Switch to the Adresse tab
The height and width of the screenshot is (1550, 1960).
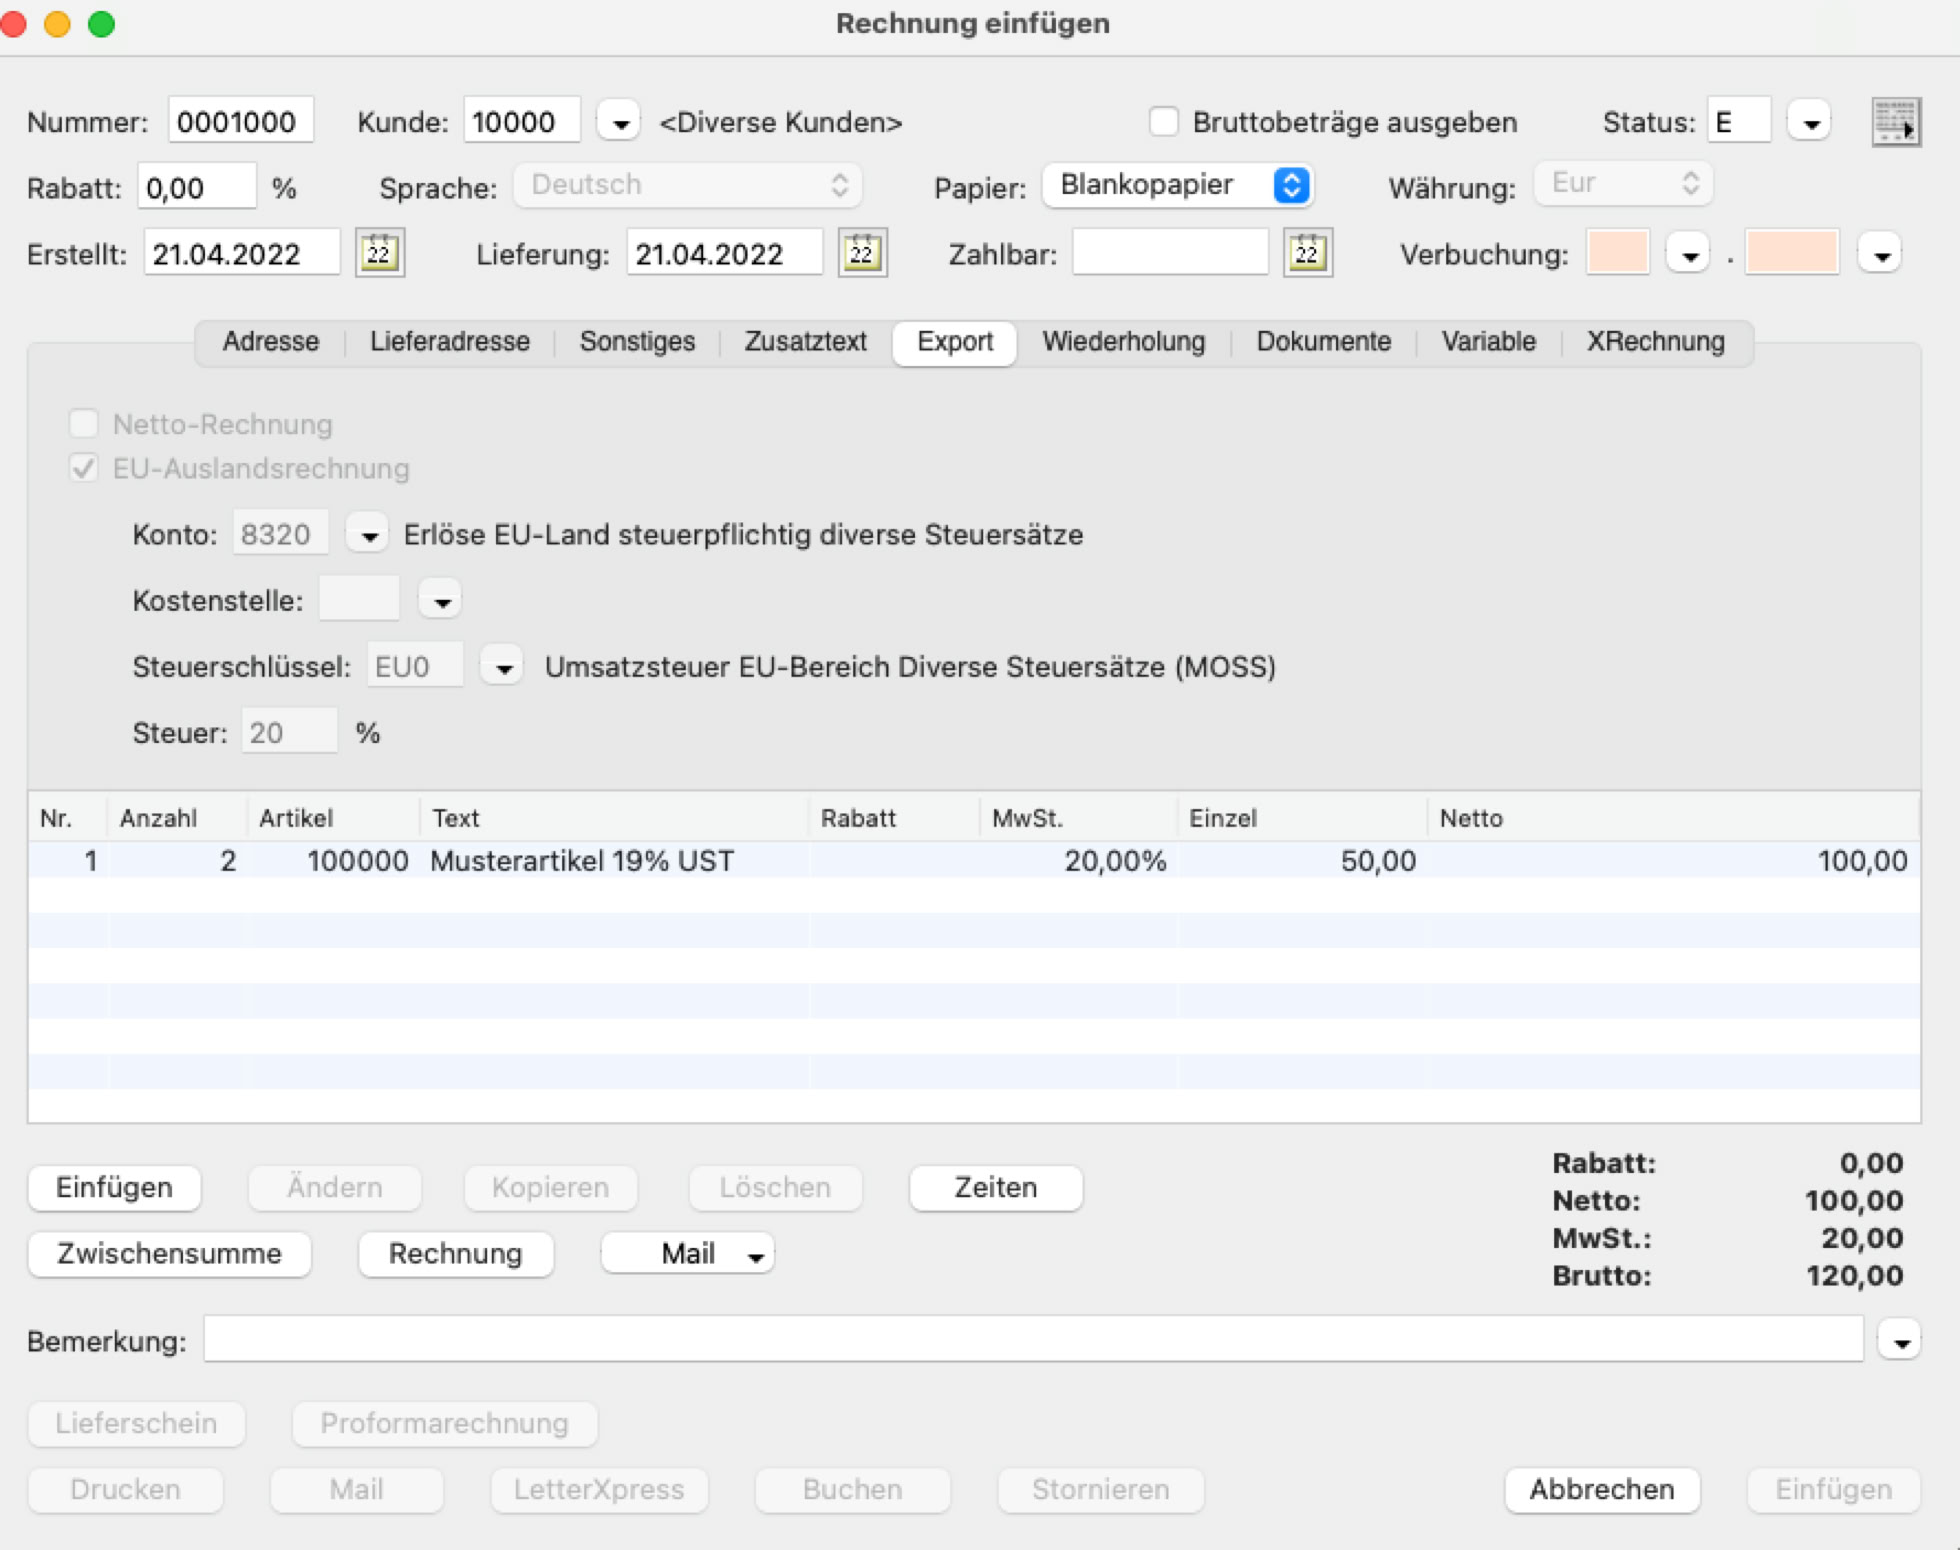click(270, 342)
